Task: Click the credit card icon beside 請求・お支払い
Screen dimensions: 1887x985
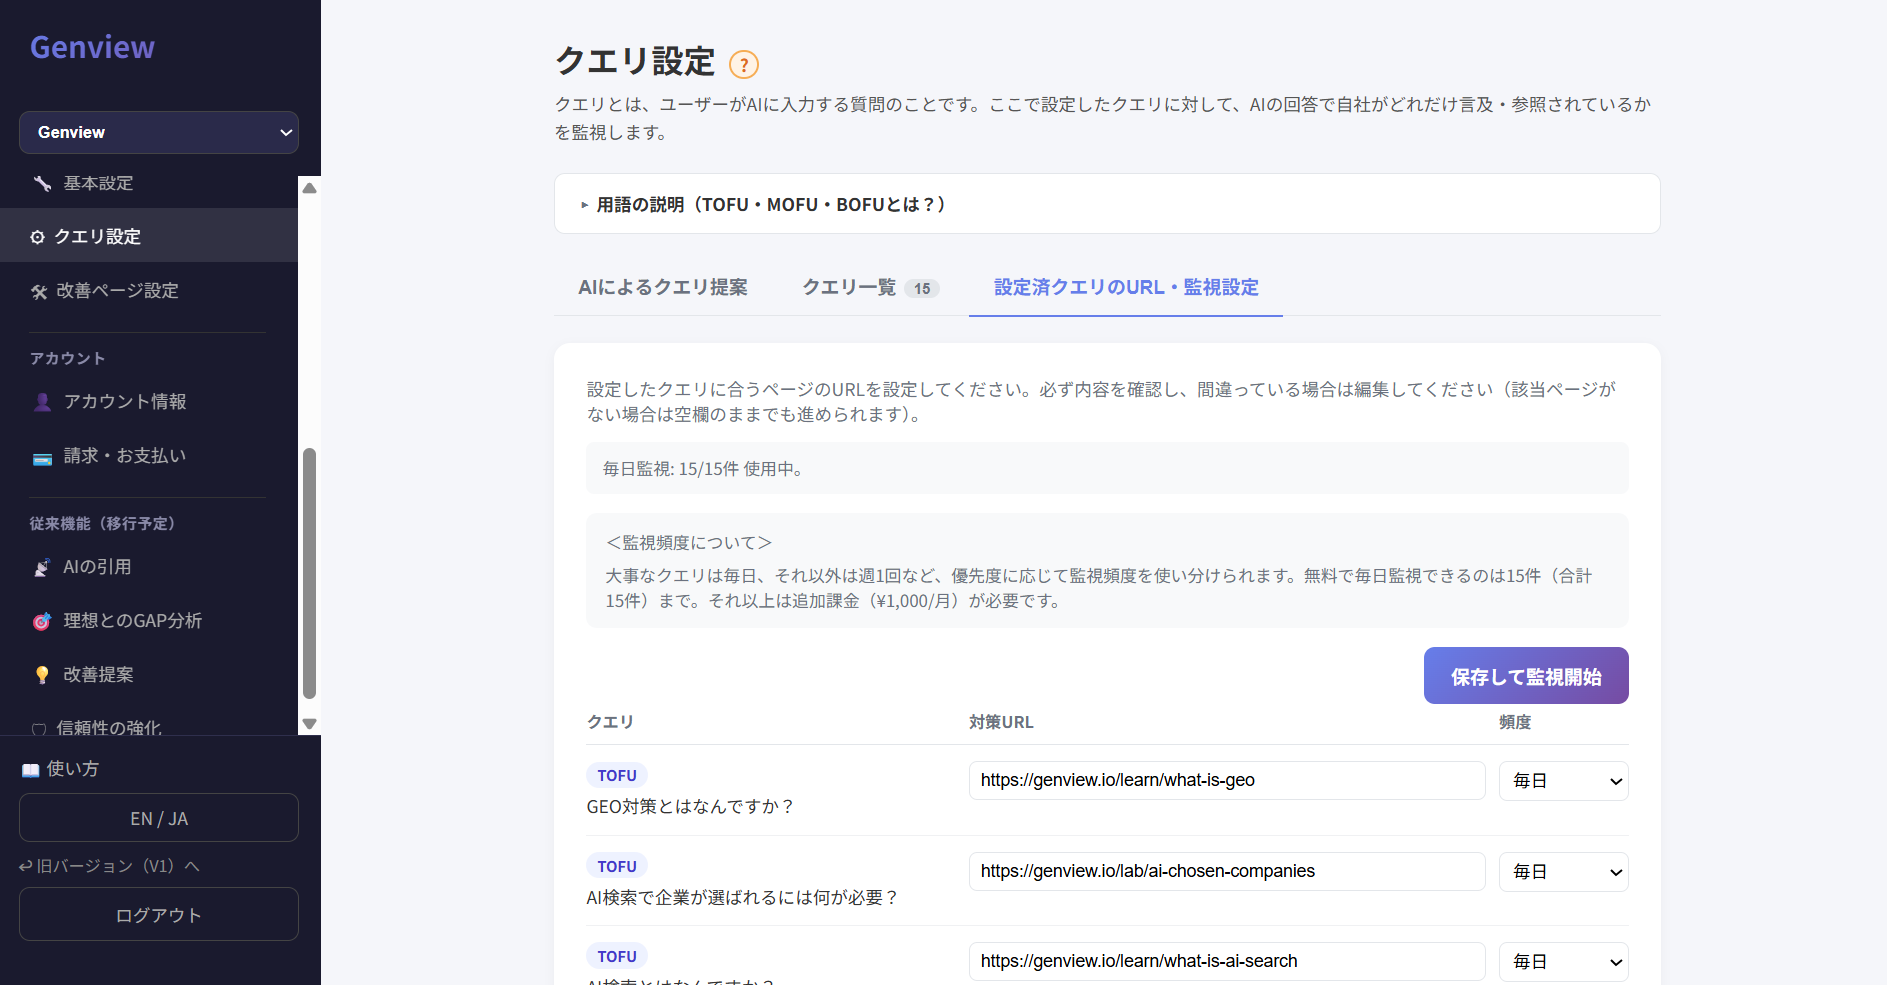Action: (x=42, y=459)
